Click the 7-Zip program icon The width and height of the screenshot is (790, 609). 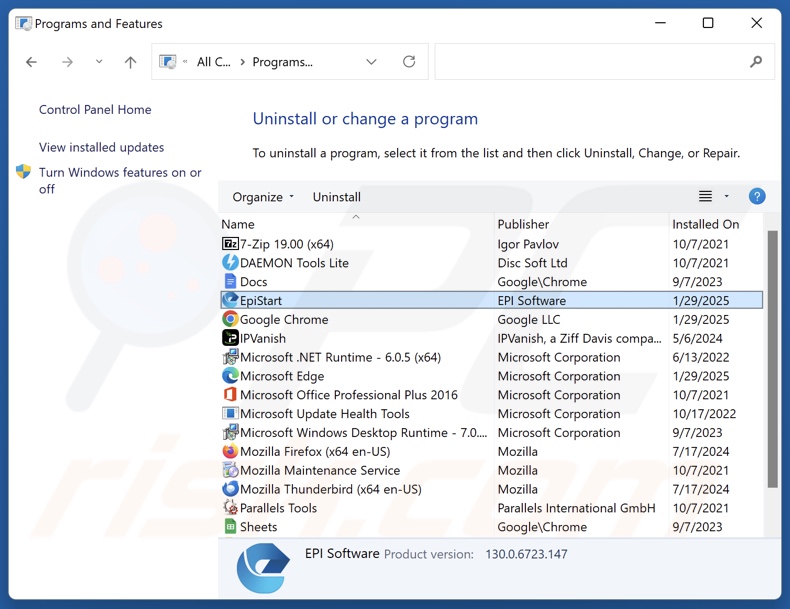230,244
